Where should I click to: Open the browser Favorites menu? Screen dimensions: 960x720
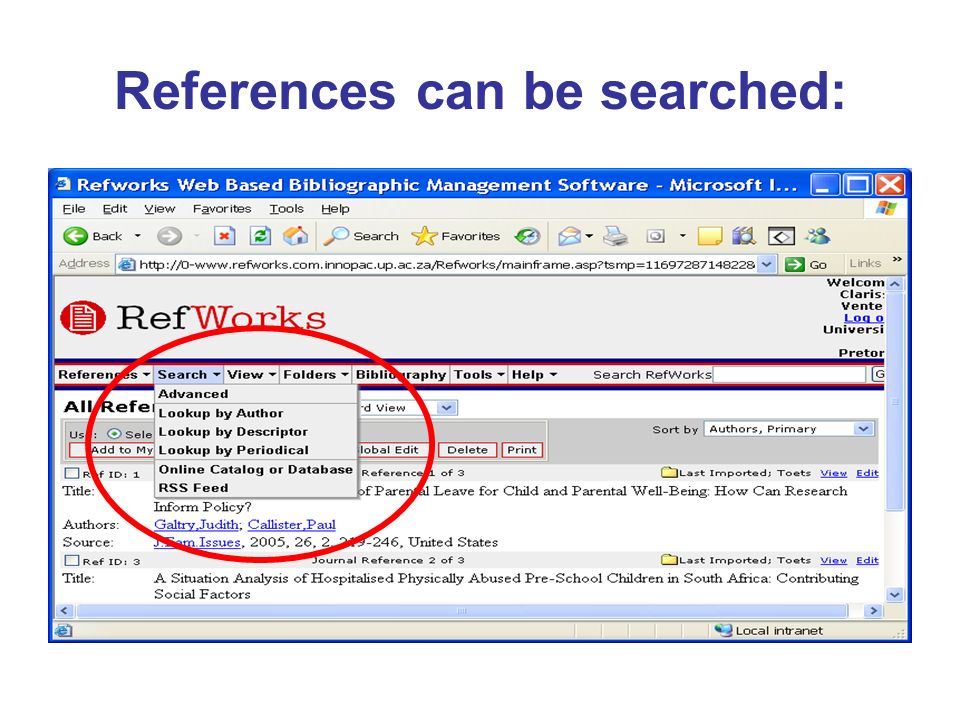[222, 209]
